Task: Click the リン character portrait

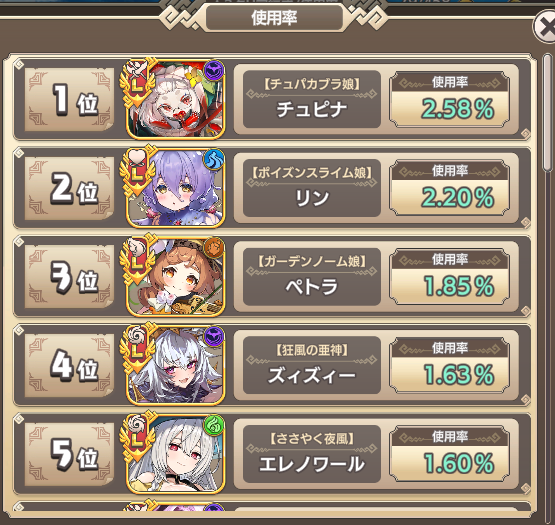Action: (175, 188)
